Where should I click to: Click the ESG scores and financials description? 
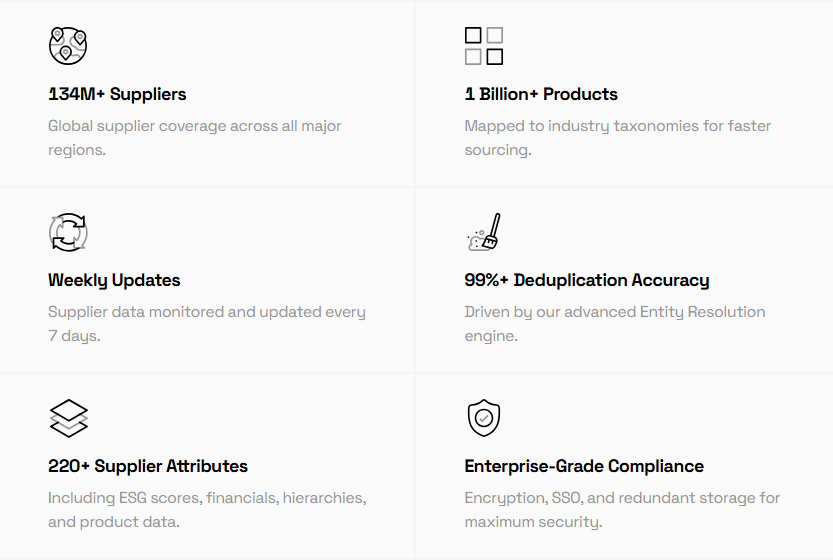pyautogui.click(x=207, y=510)
